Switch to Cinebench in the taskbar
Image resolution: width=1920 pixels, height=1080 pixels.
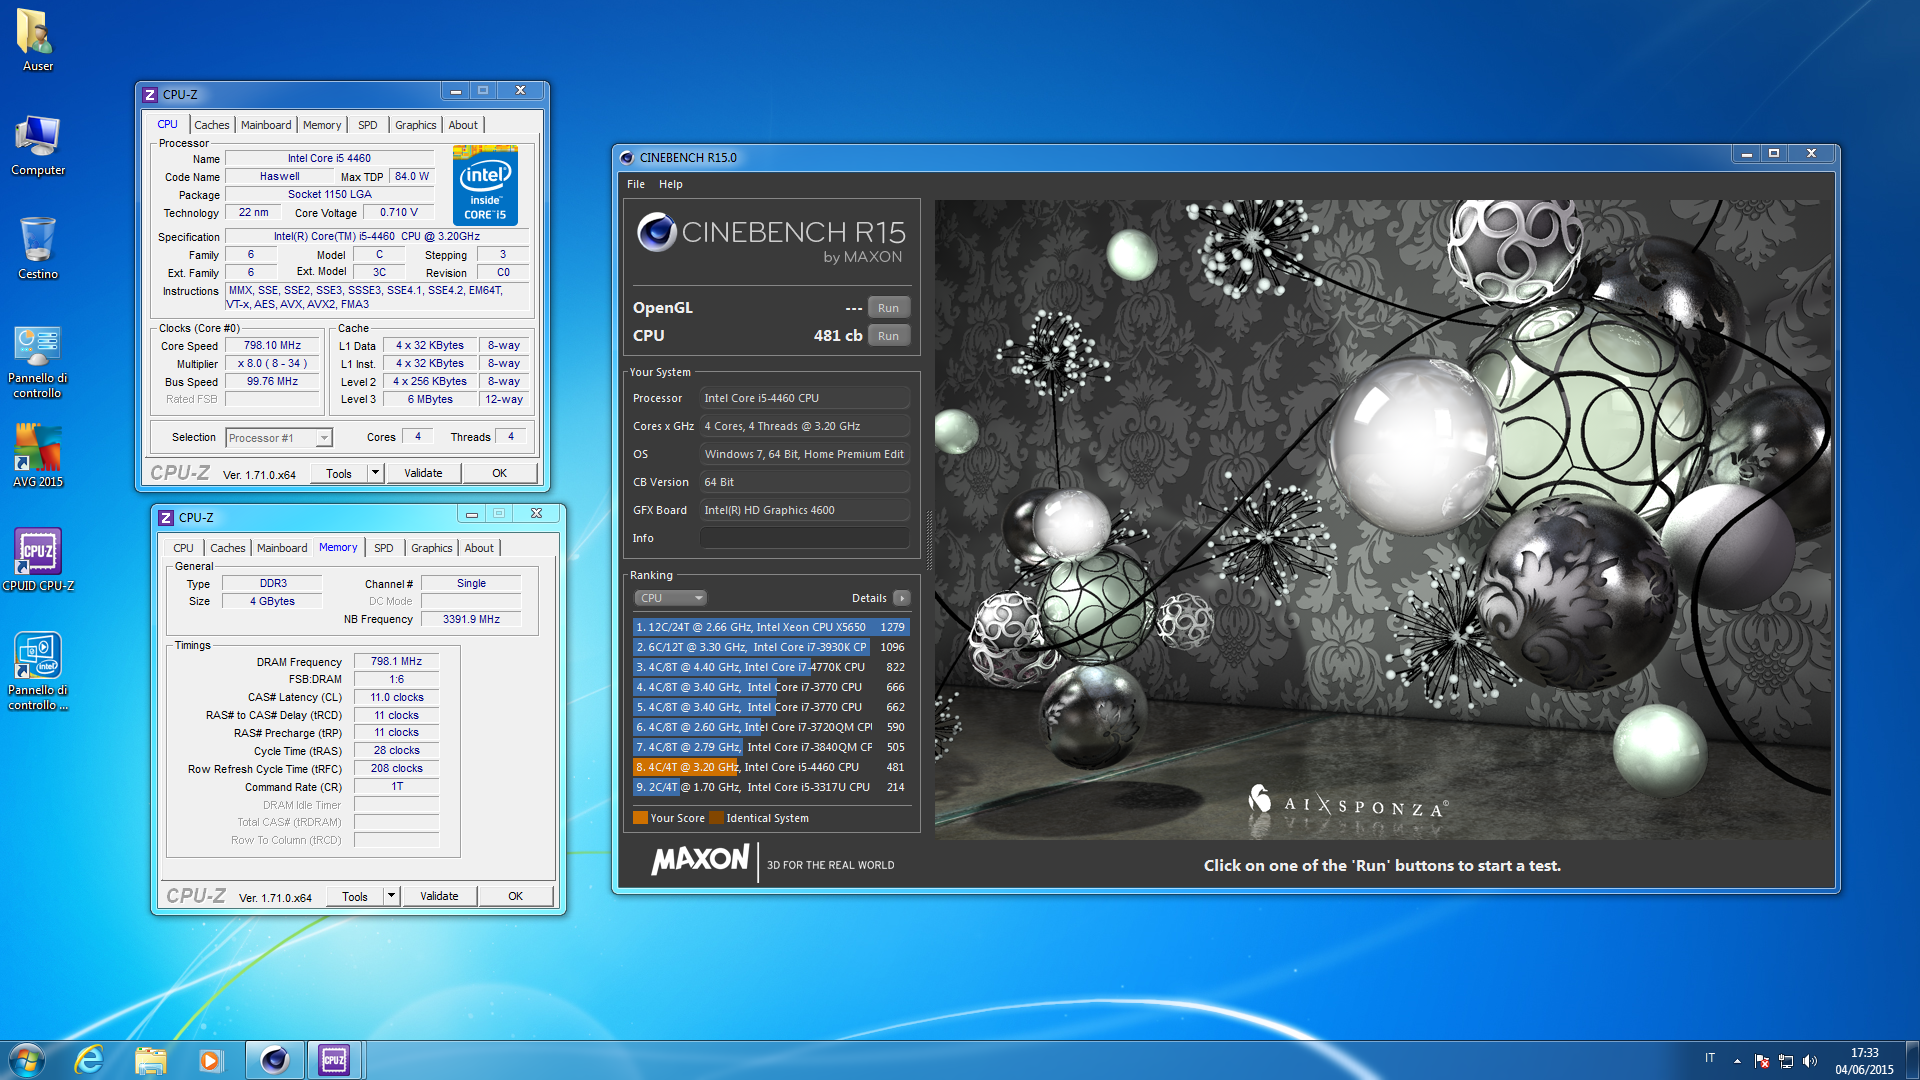click(x=274, y=1060)
